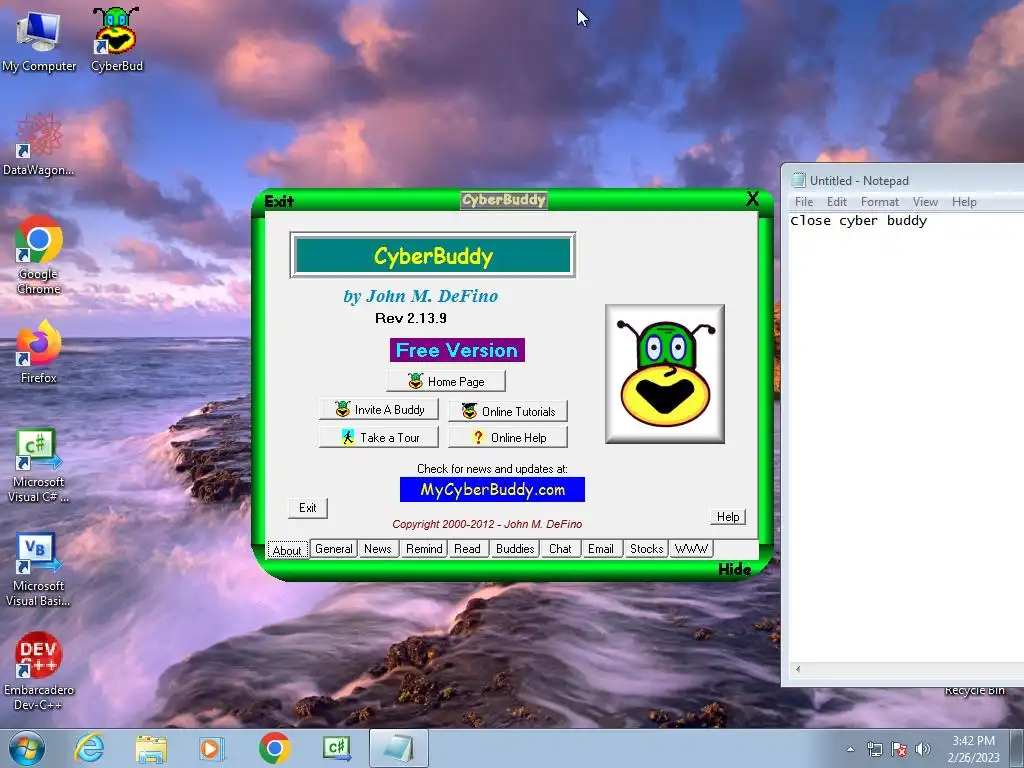Open the Windows Start menu

pos(27,748)
